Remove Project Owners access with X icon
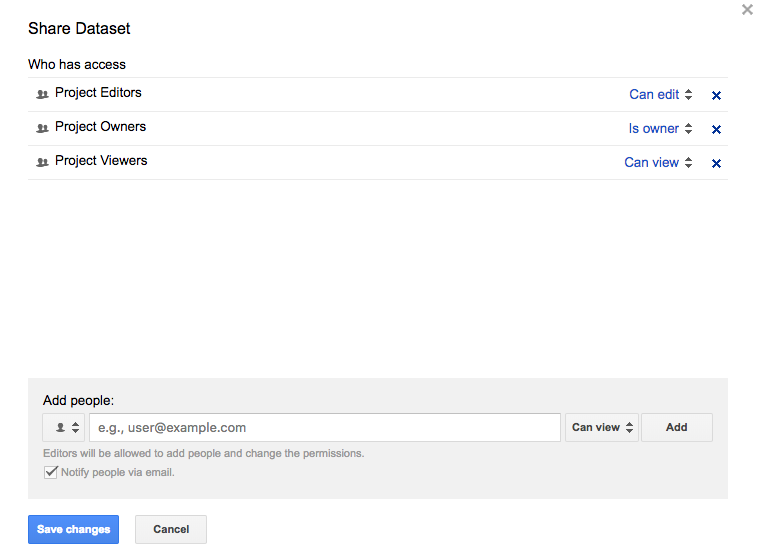The image size is (760, 554). point(716,130)
